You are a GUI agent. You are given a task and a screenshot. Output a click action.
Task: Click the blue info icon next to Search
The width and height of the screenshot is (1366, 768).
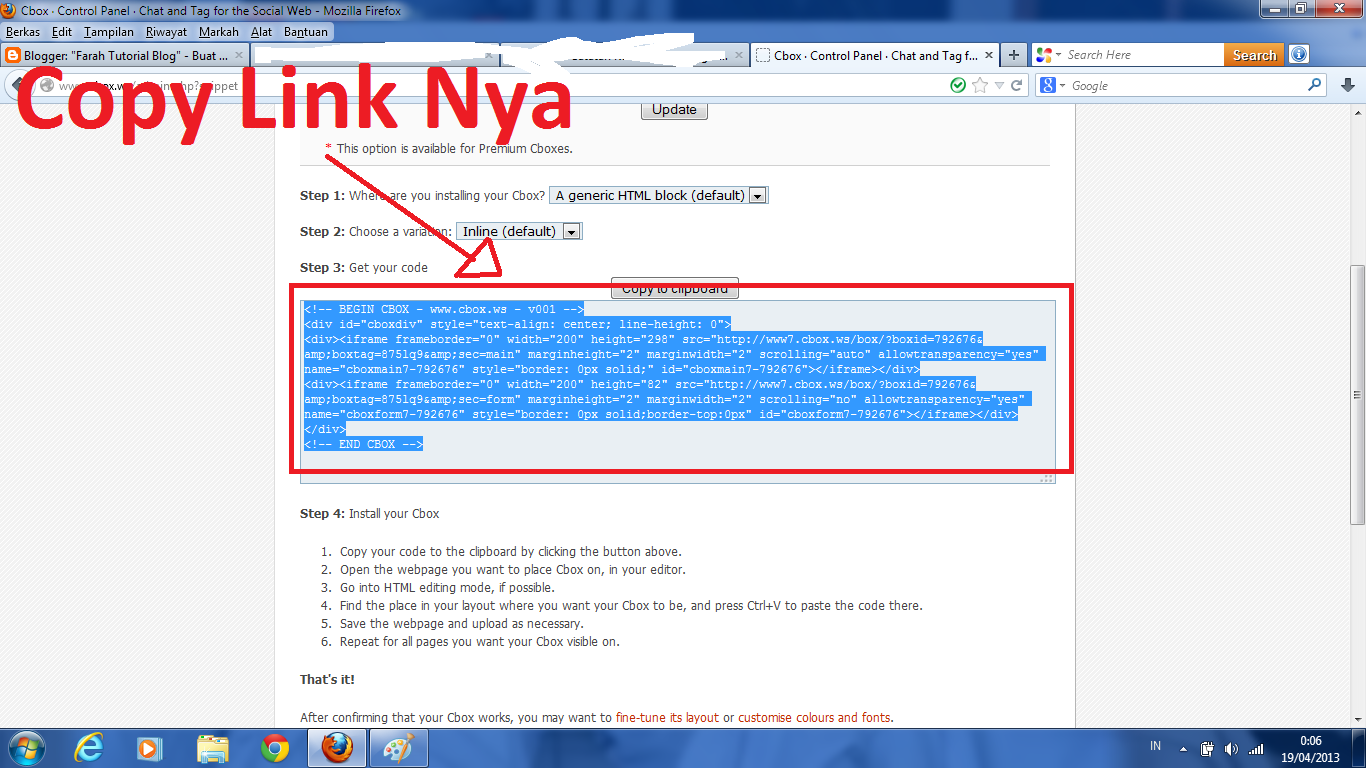[1299, 55]
